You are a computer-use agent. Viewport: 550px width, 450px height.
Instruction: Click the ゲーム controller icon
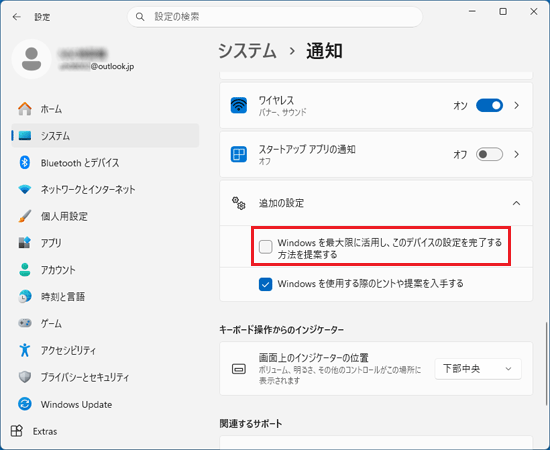click(25, 323)
